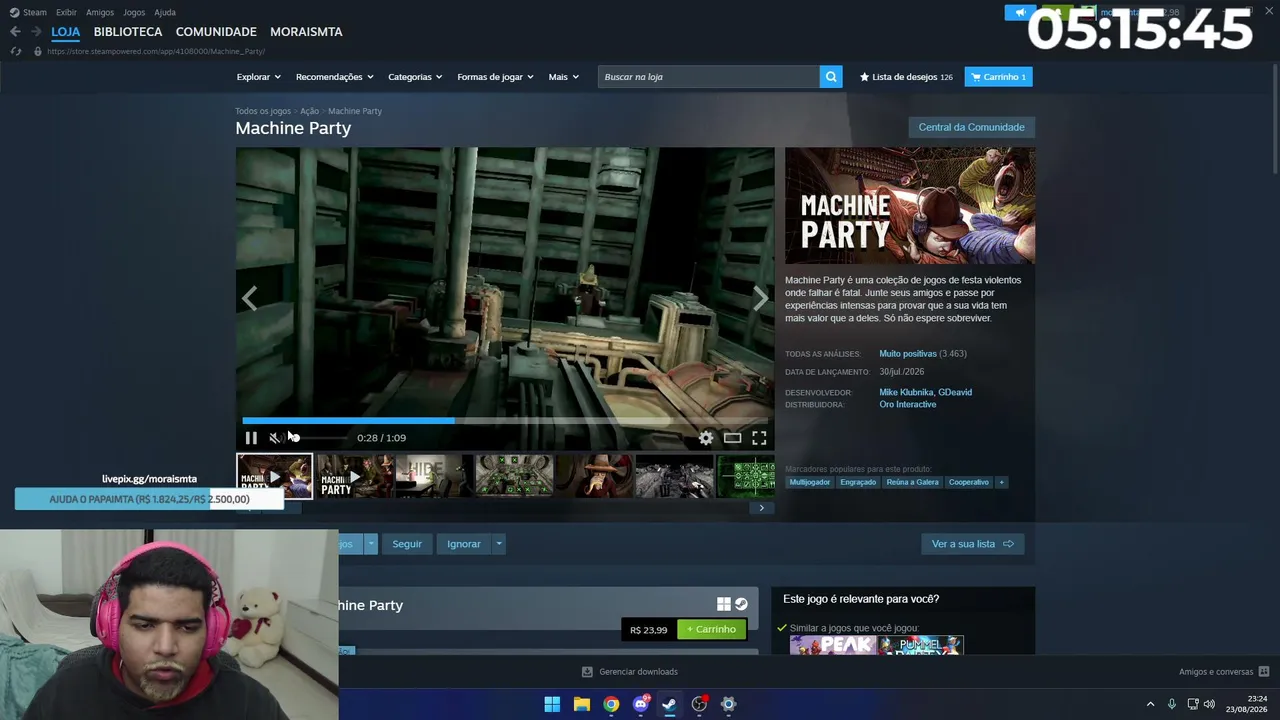Switch to the LOJA tab

click(66, 32)
